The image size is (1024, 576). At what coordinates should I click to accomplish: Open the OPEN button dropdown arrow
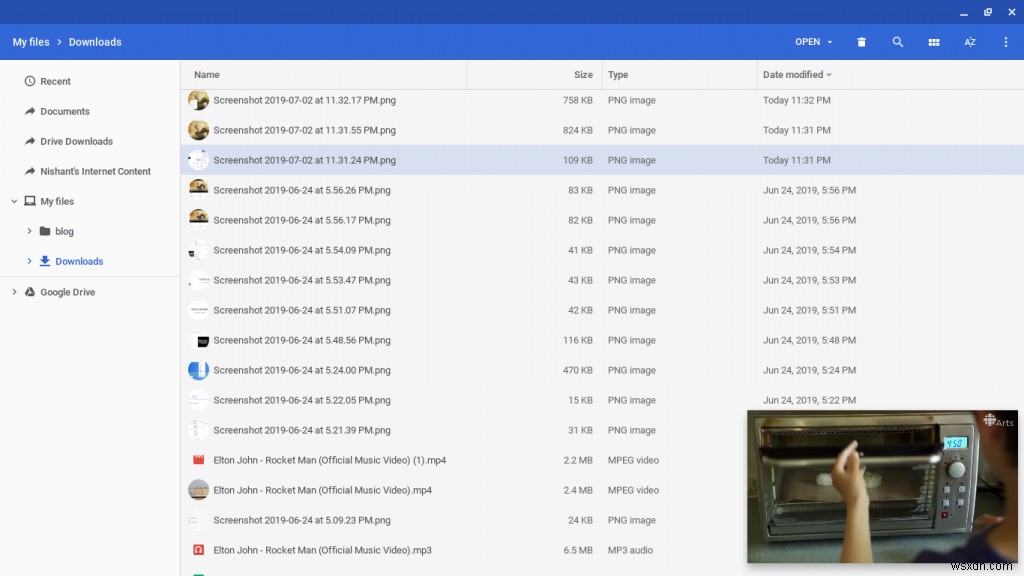pyautogui.click(x=830, y=42)
